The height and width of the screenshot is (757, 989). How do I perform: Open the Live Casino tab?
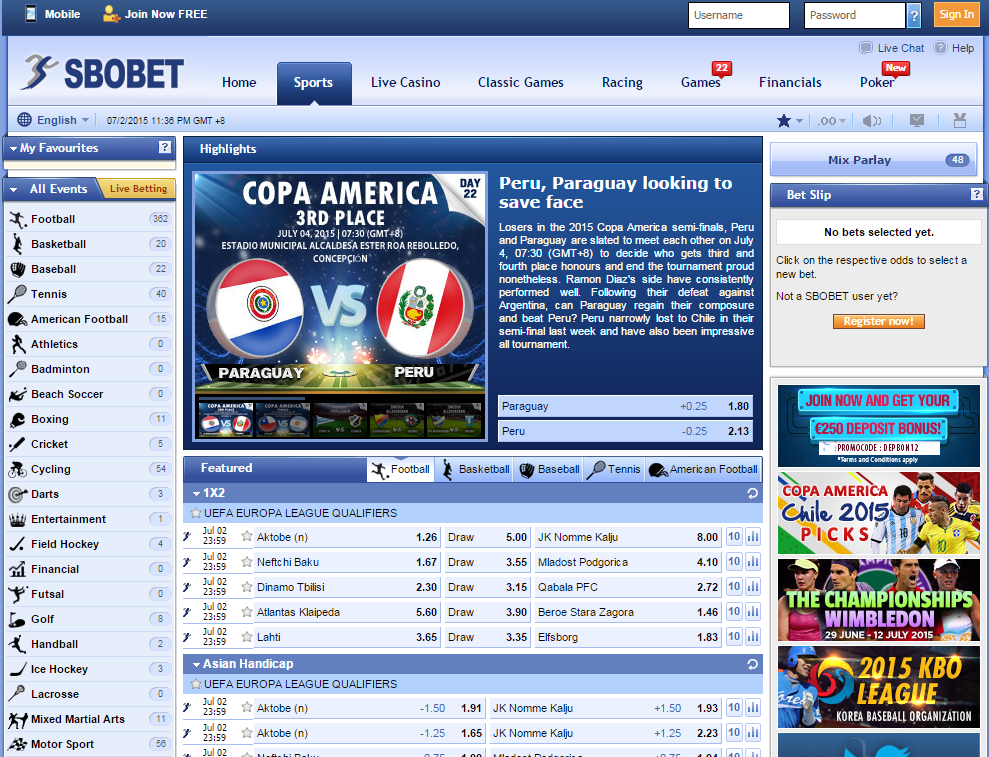click(x=406, y=83)
